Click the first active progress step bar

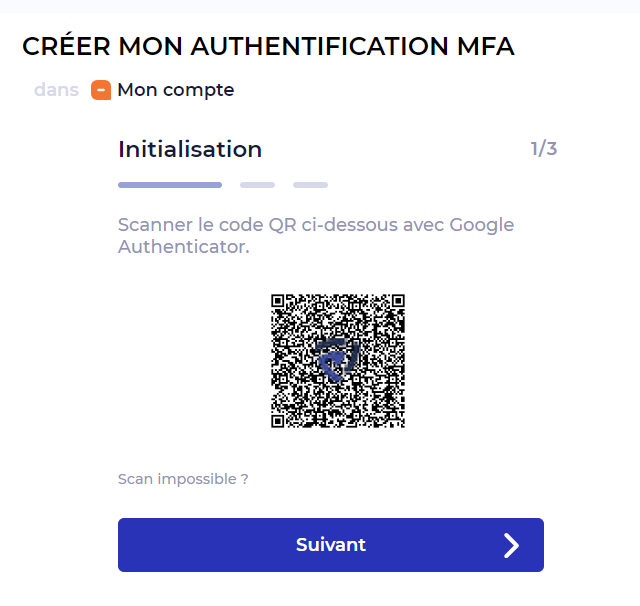point(170,185)
